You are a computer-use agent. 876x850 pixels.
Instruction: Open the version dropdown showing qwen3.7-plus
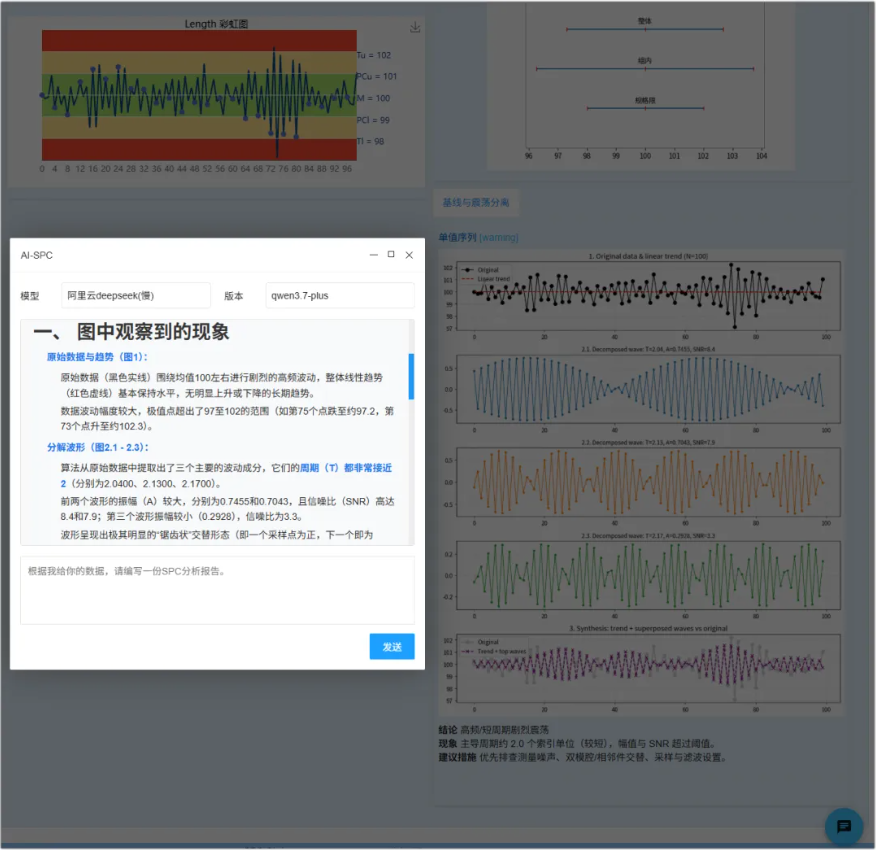pos(340,296)
